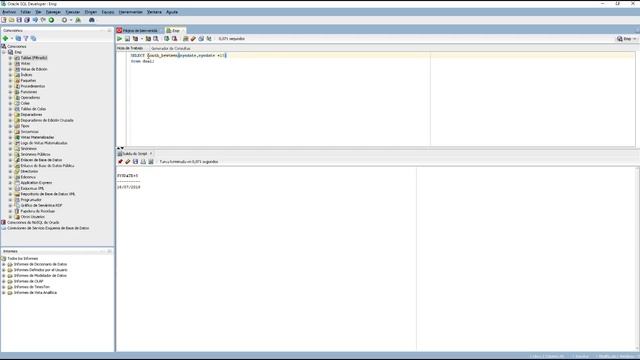Expand the Otros Usuarios tree node
The image size is (640, 360).
pos(10,217)
